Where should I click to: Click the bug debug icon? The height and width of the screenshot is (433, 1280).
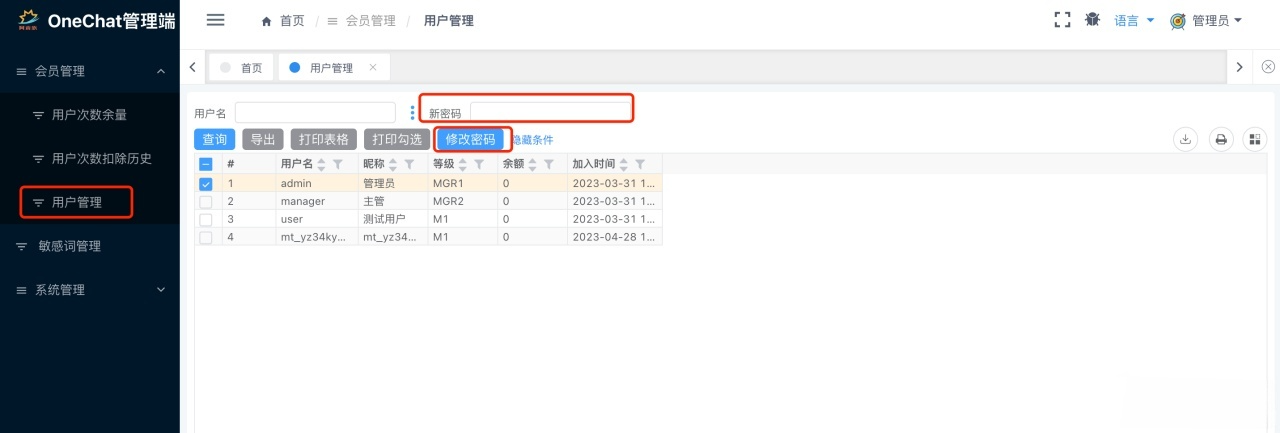pyautogui.click(x=1092, y=20)
